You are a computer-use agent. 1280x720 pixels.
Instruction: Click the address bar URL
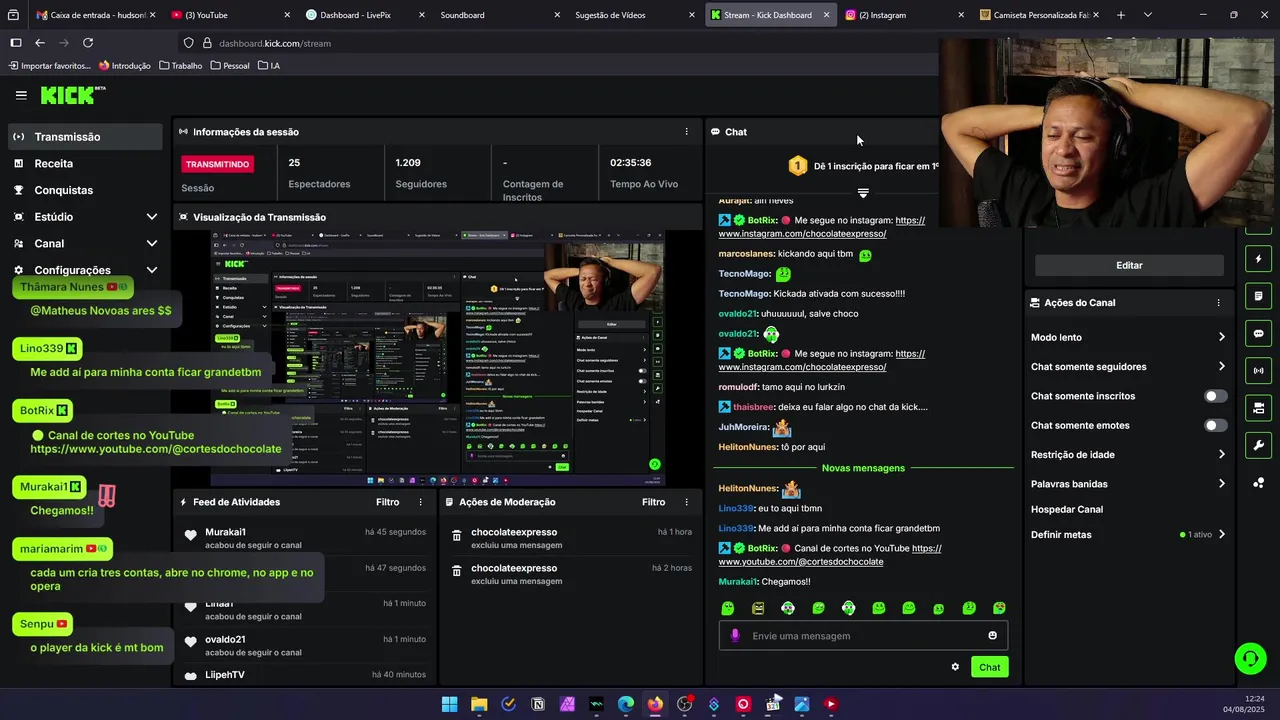(x=275, y=43)
